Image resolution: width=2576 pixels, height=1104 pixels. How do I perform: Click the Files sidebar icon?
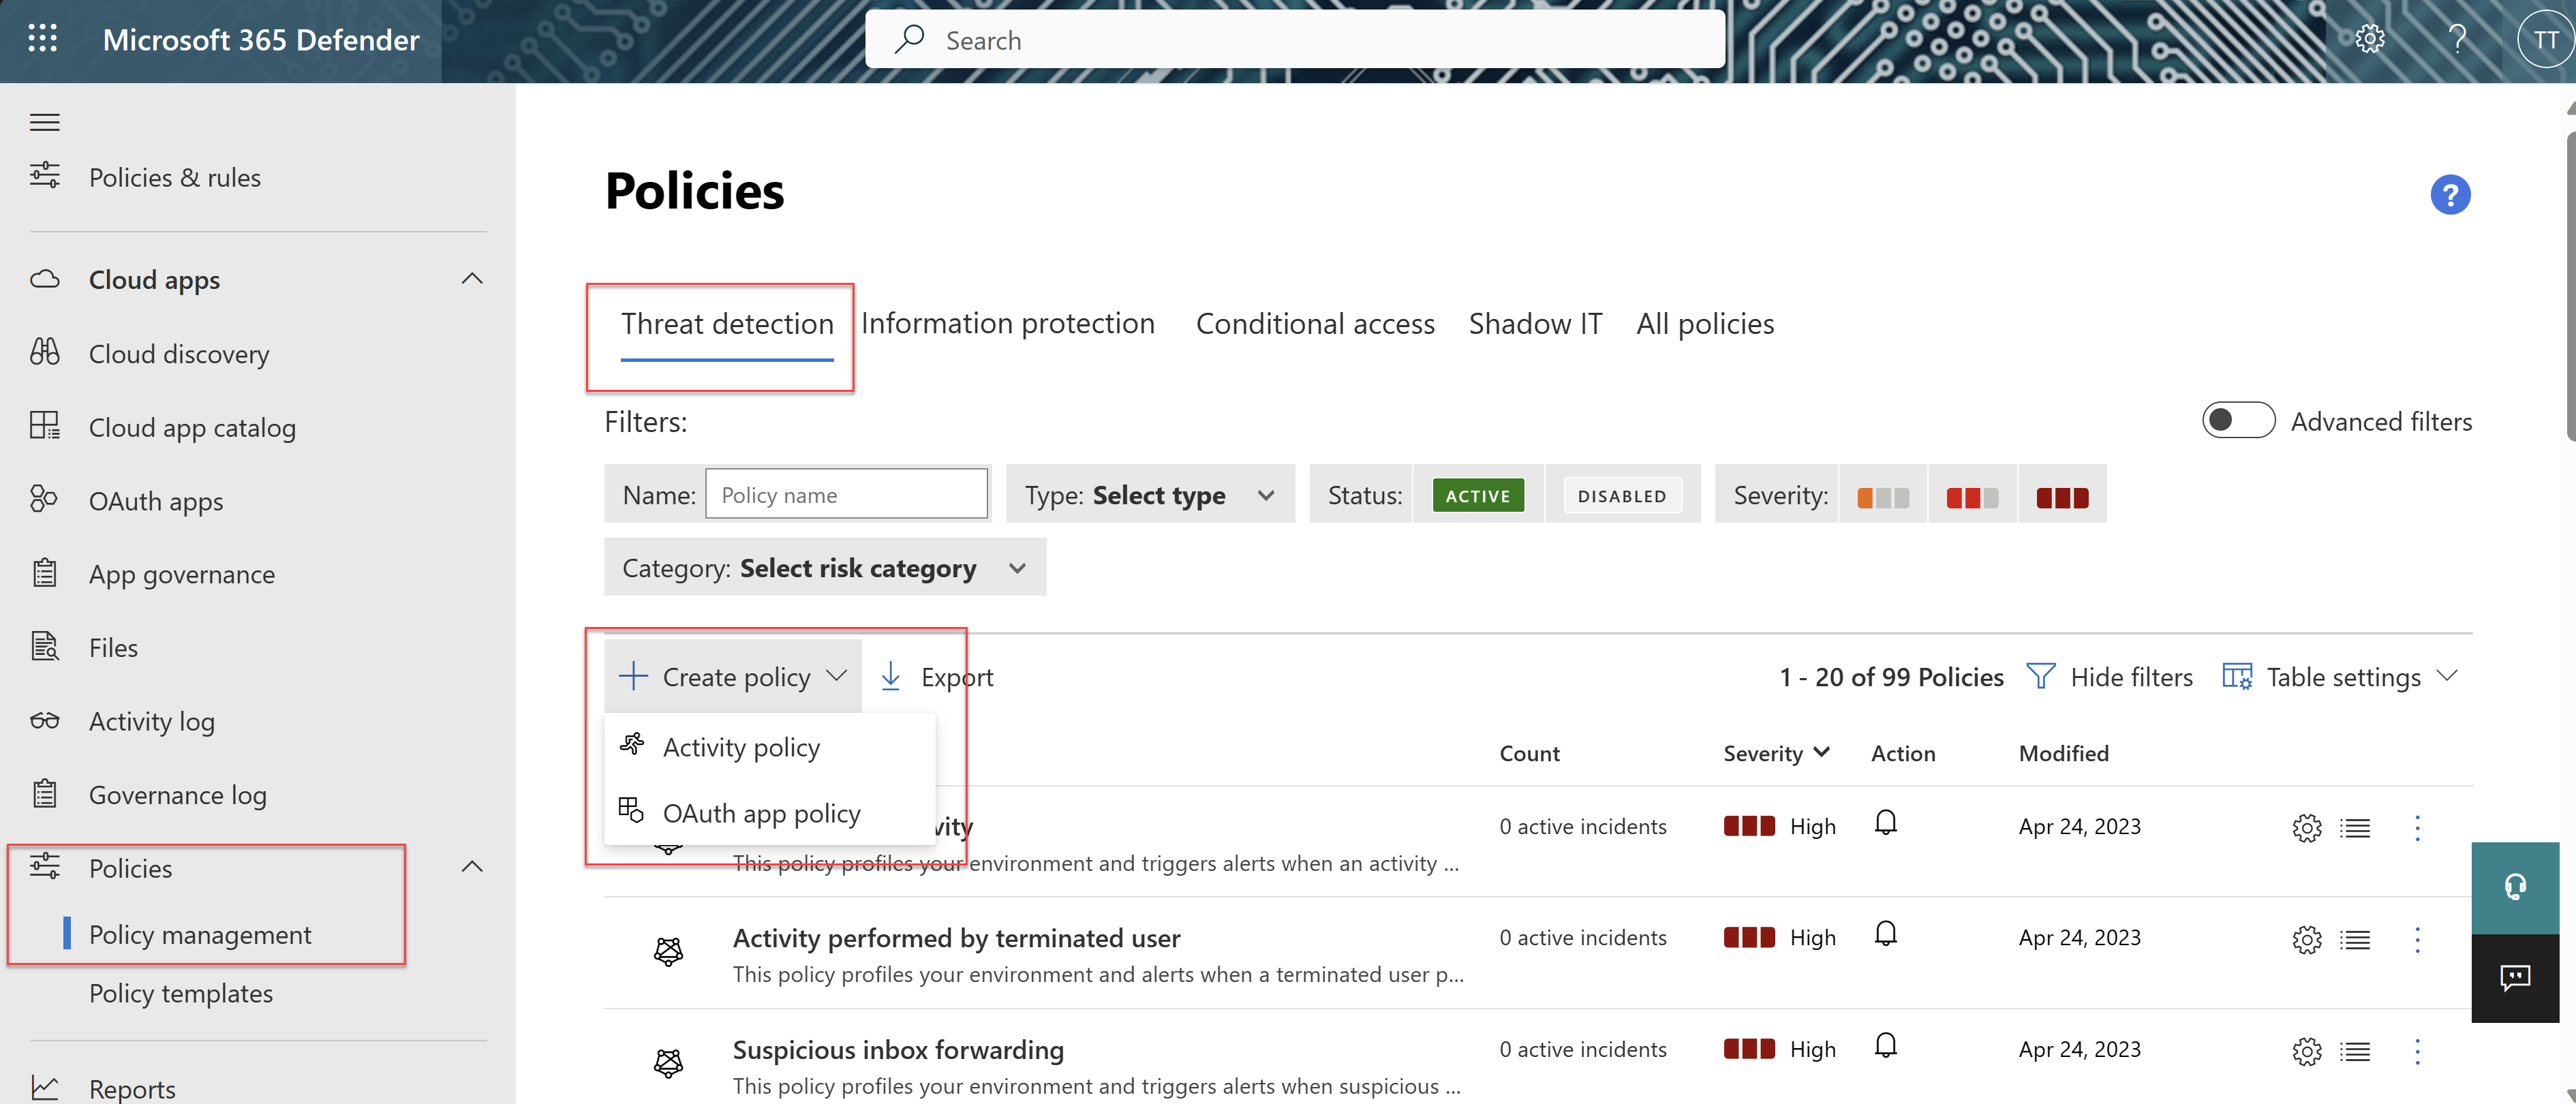pos(44,645)
